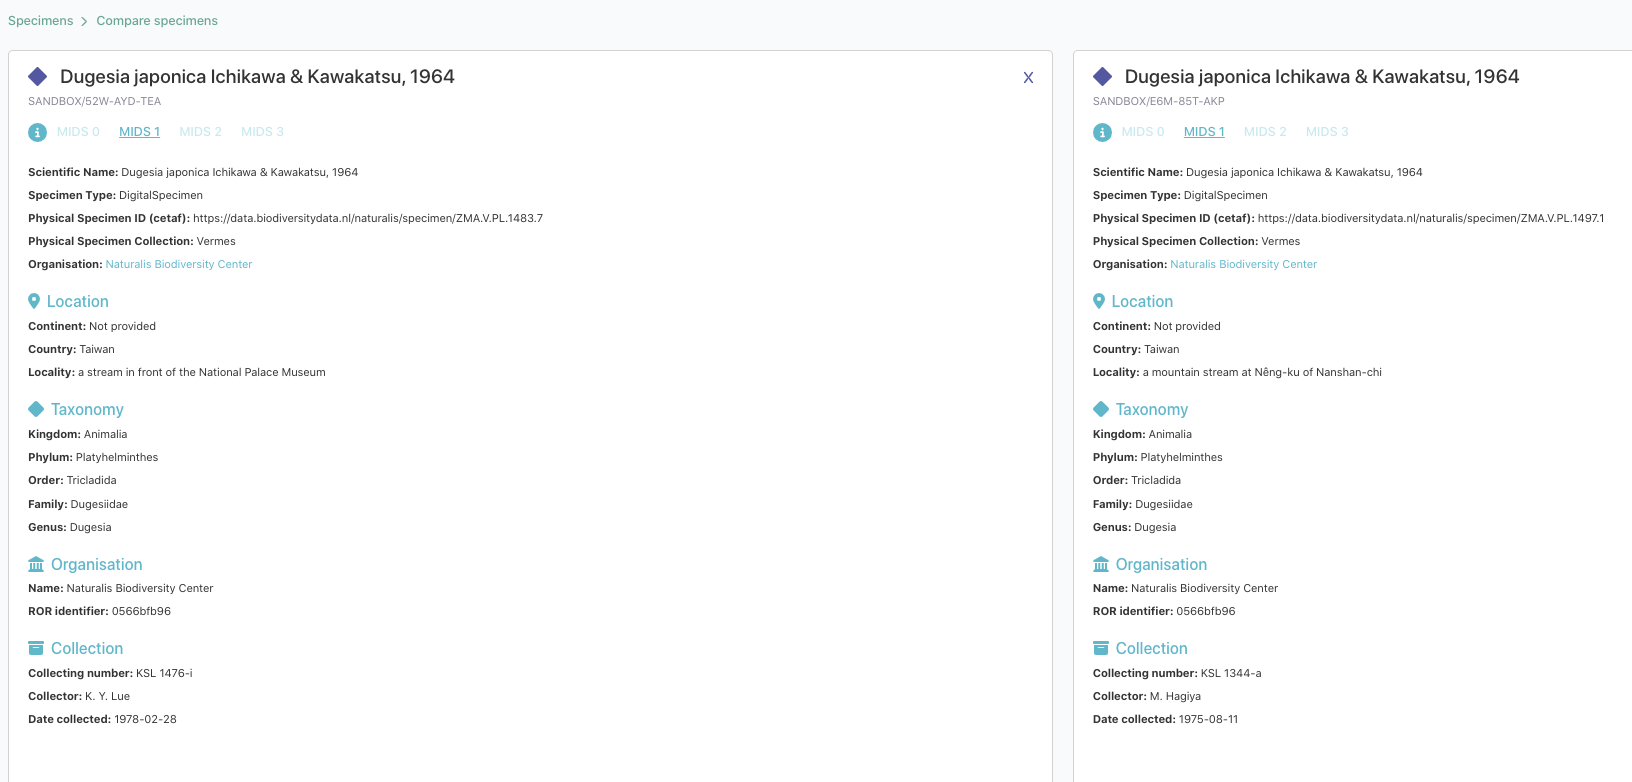The image size is (1632, 782).
Task: Remove the left specimen with the X button
Action: coord(1028,78)
